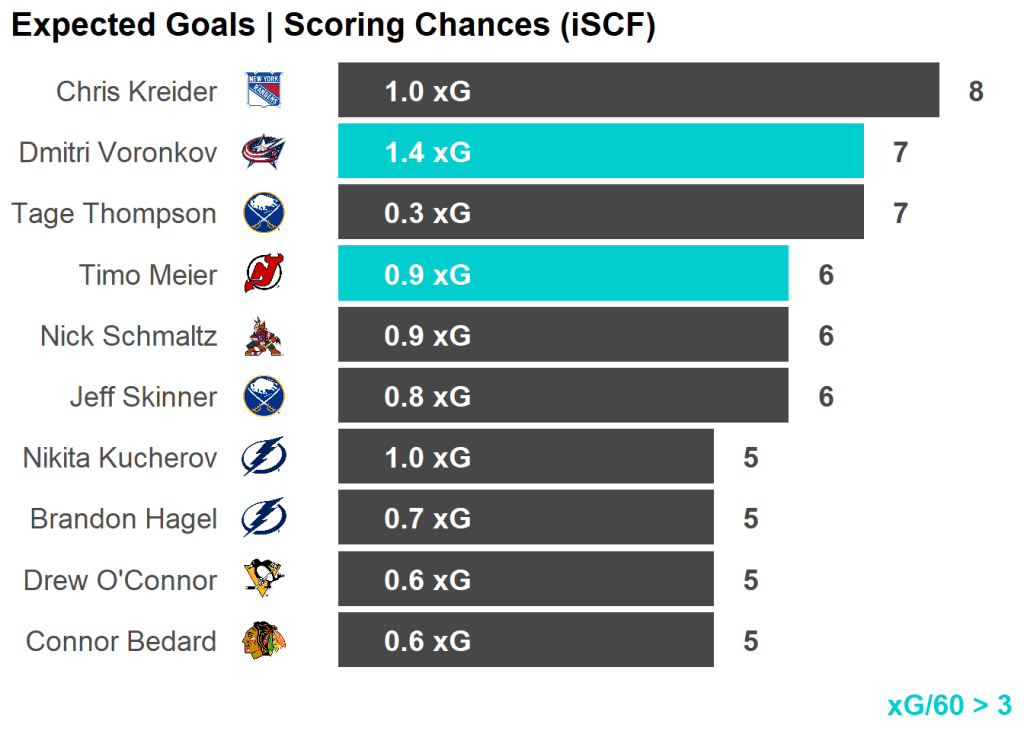This screenshot has height=731, width=1024.
Task: Select Timo Meier's teal 0.9 xG bar
Action: click(562, 274)
